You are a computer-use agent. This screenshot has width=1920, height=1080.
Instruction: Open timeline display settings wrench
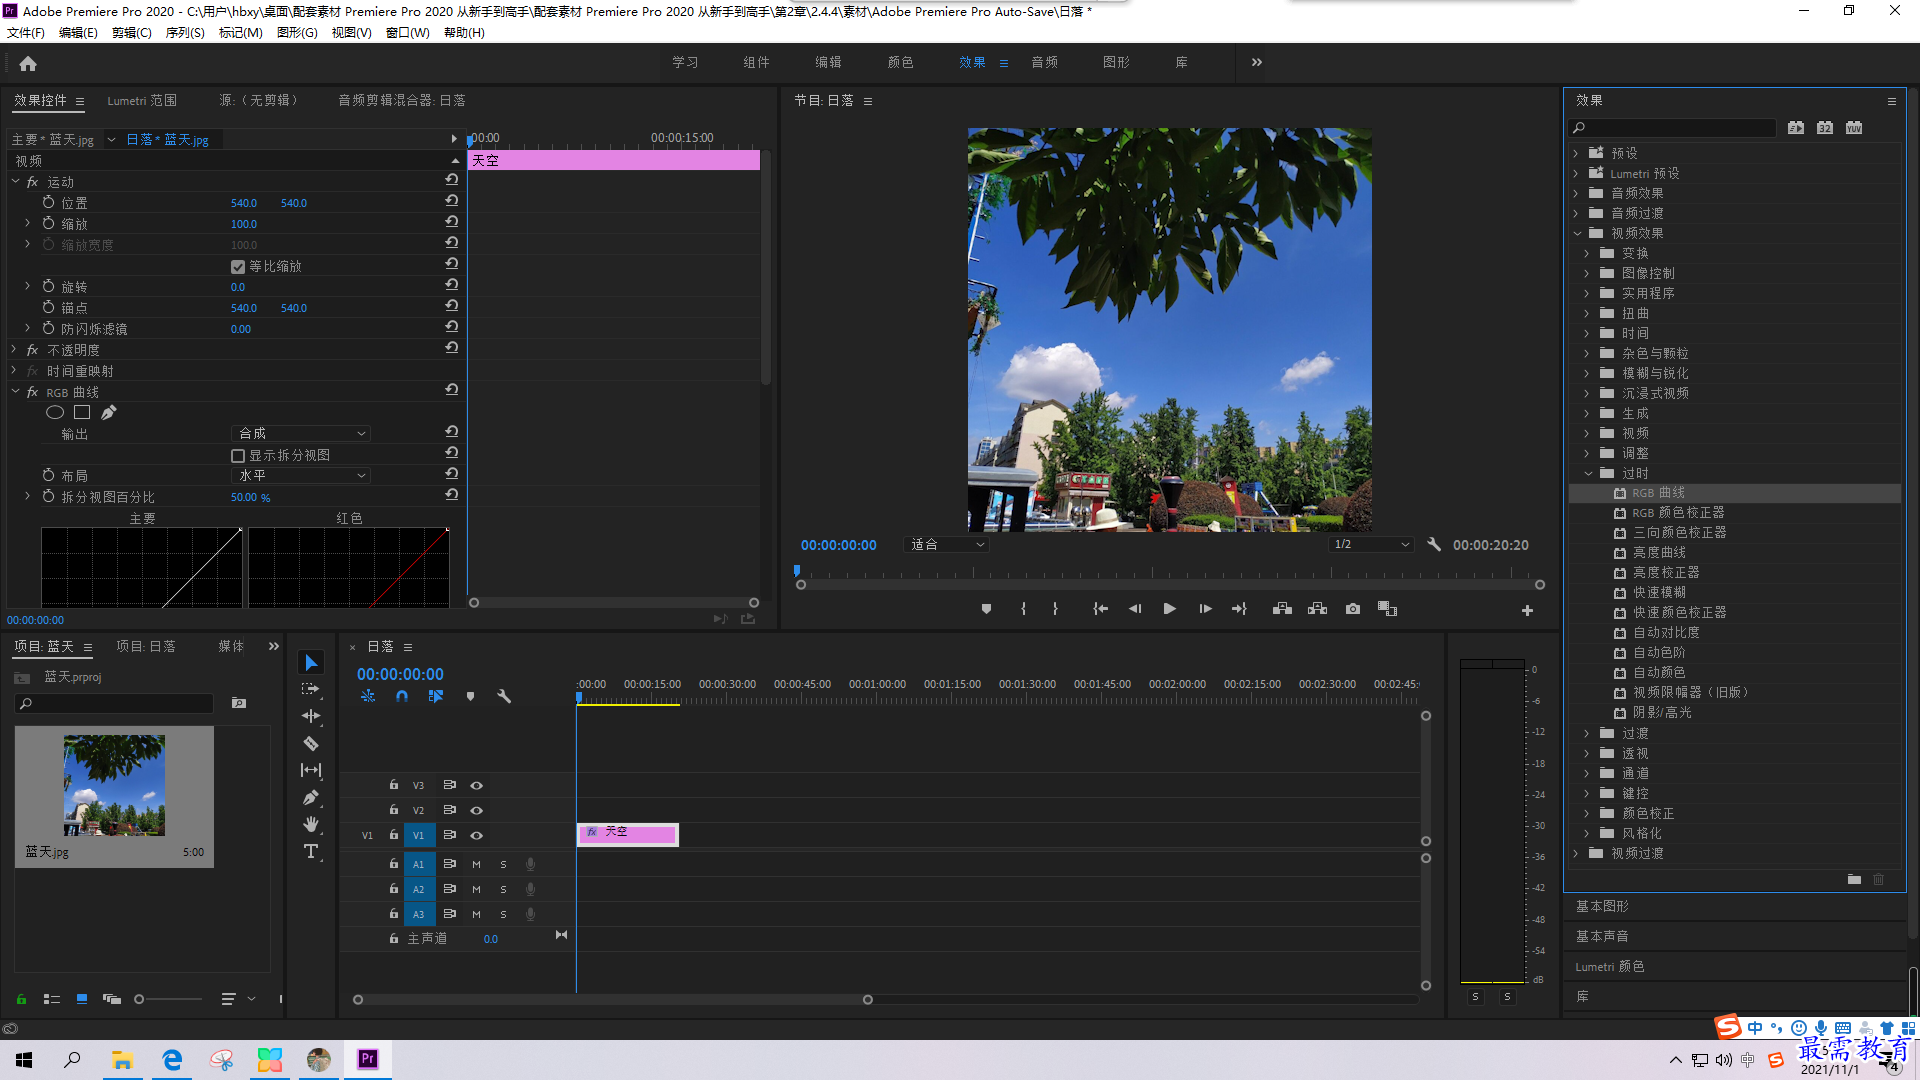click(504, 696)
